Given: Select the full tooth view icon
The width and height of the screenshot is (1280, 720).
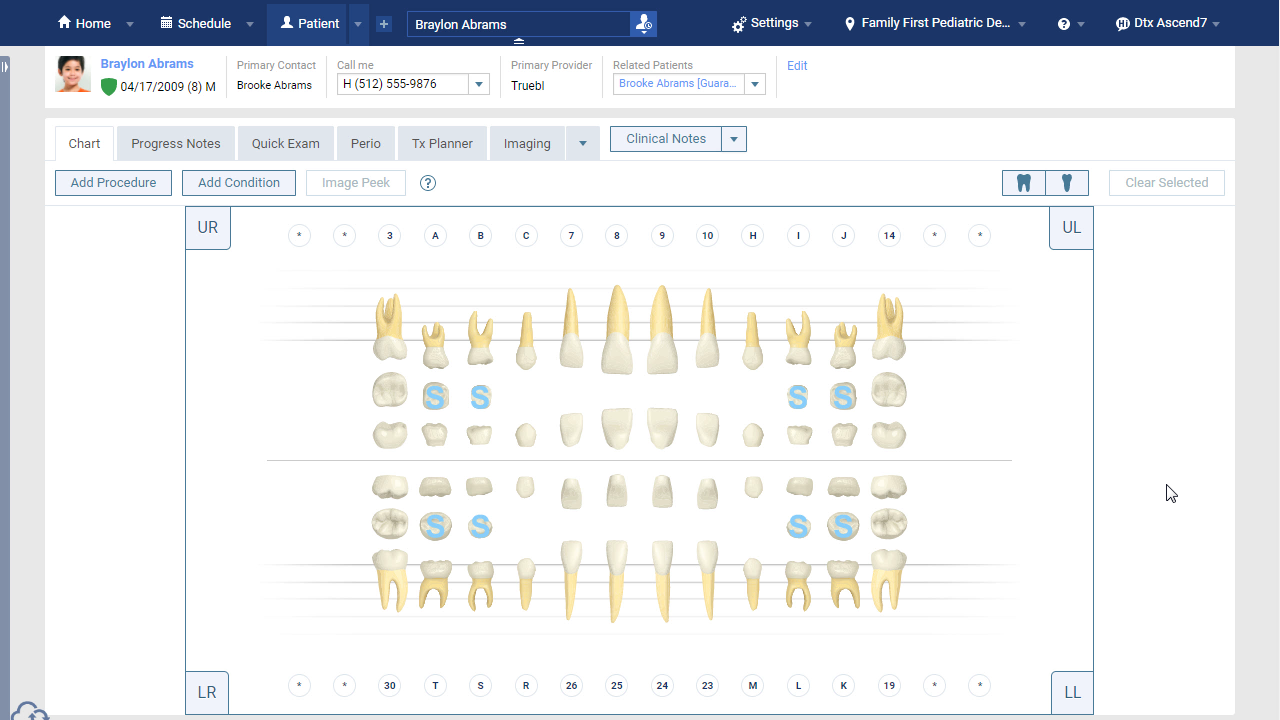Looking at the screenshot, I should pos(1024,183).
